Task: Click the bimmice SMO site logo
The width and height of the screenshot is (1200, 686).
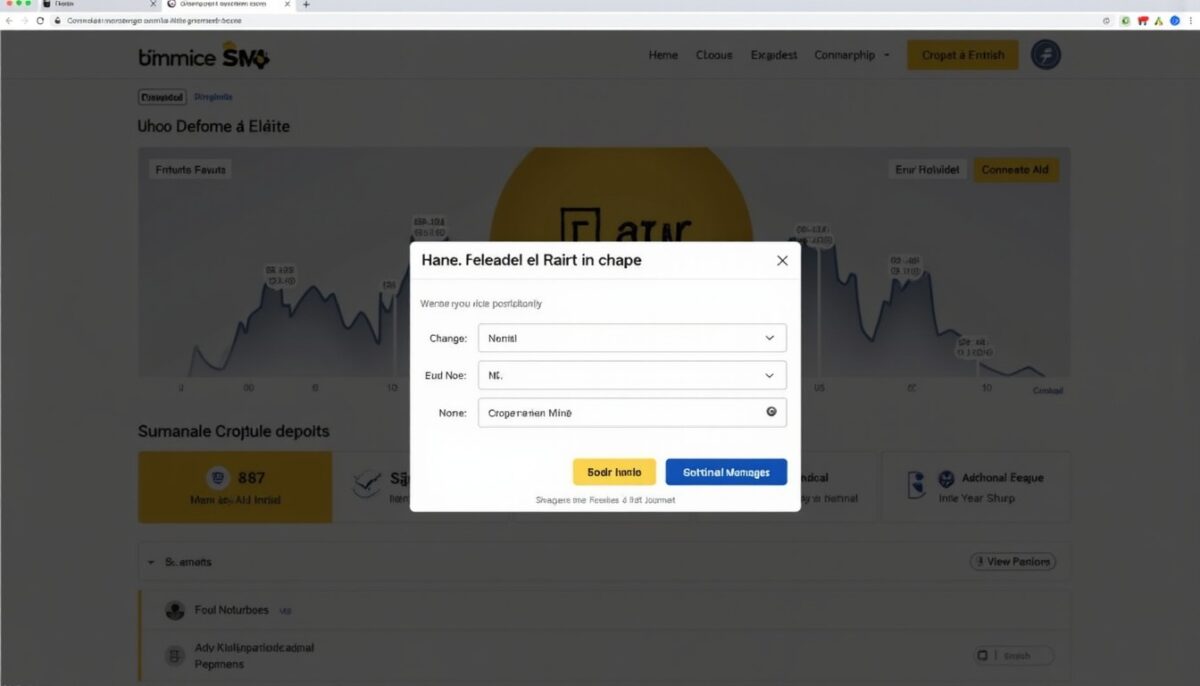Action: point(203,58)
